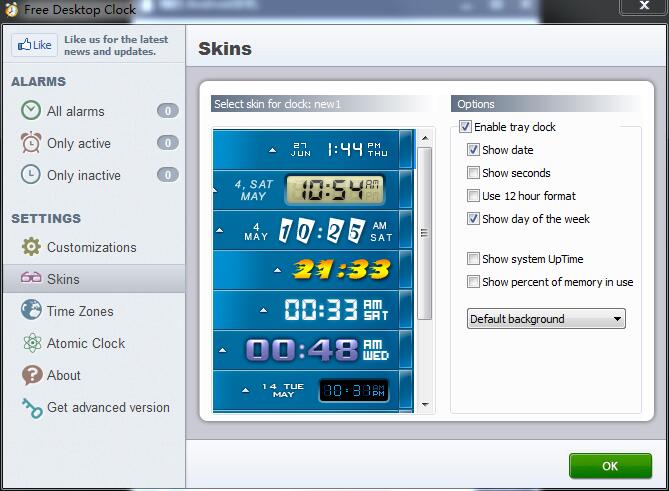Turn on Use 12 hour format
The height and width of the screenshot is (491, 669).
click(474, 196)
